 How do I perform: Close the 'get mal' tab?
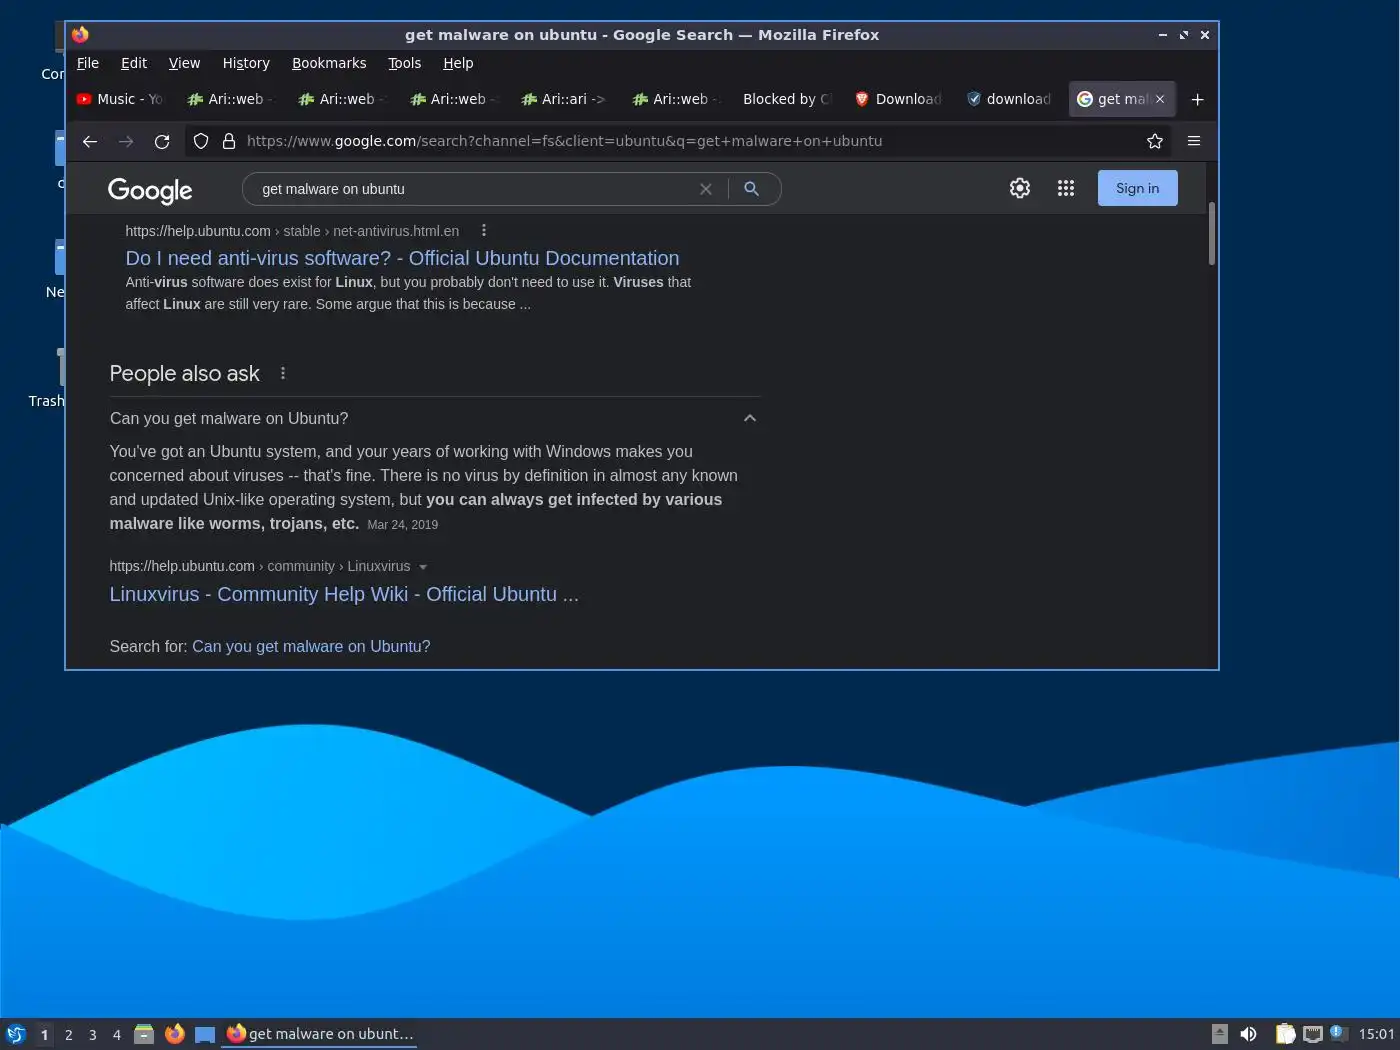(x=1160, y=99)
